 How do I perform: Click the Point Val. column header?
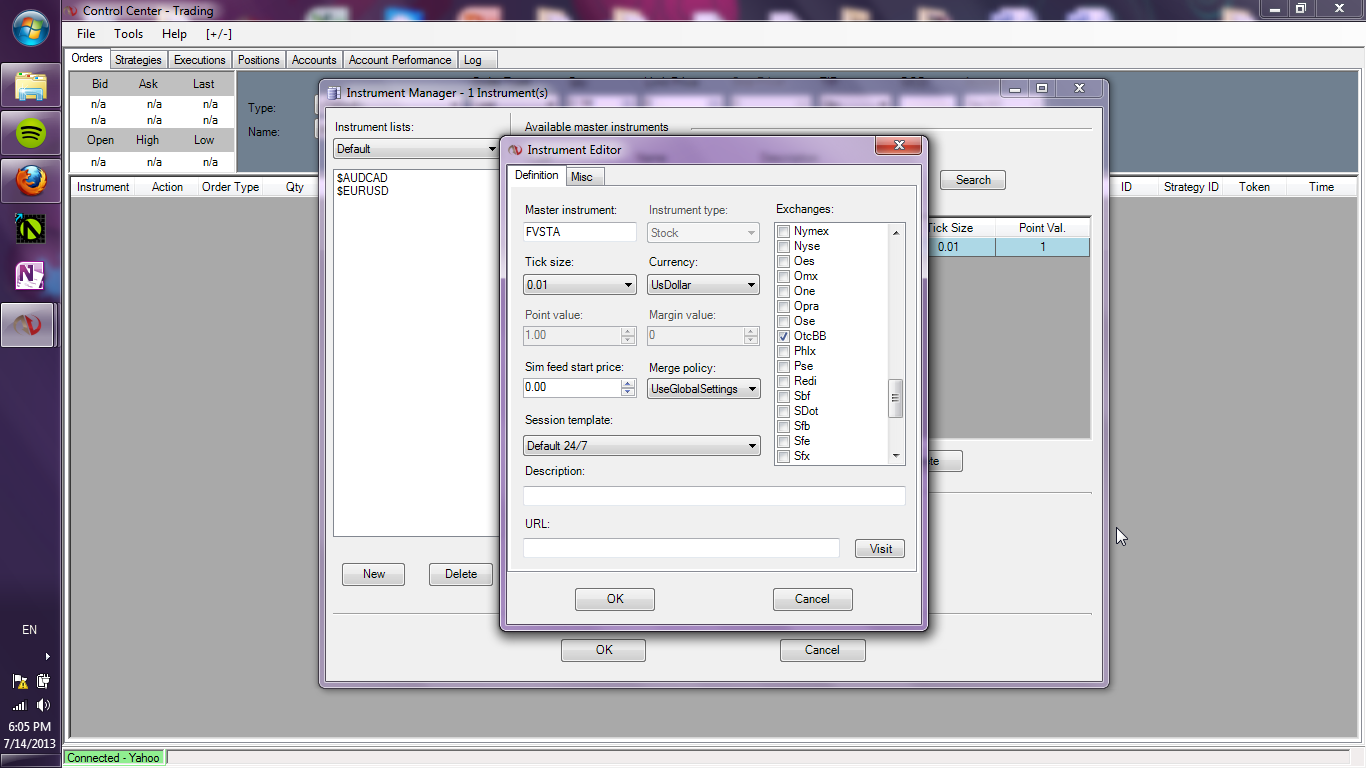coord(1043,228)
